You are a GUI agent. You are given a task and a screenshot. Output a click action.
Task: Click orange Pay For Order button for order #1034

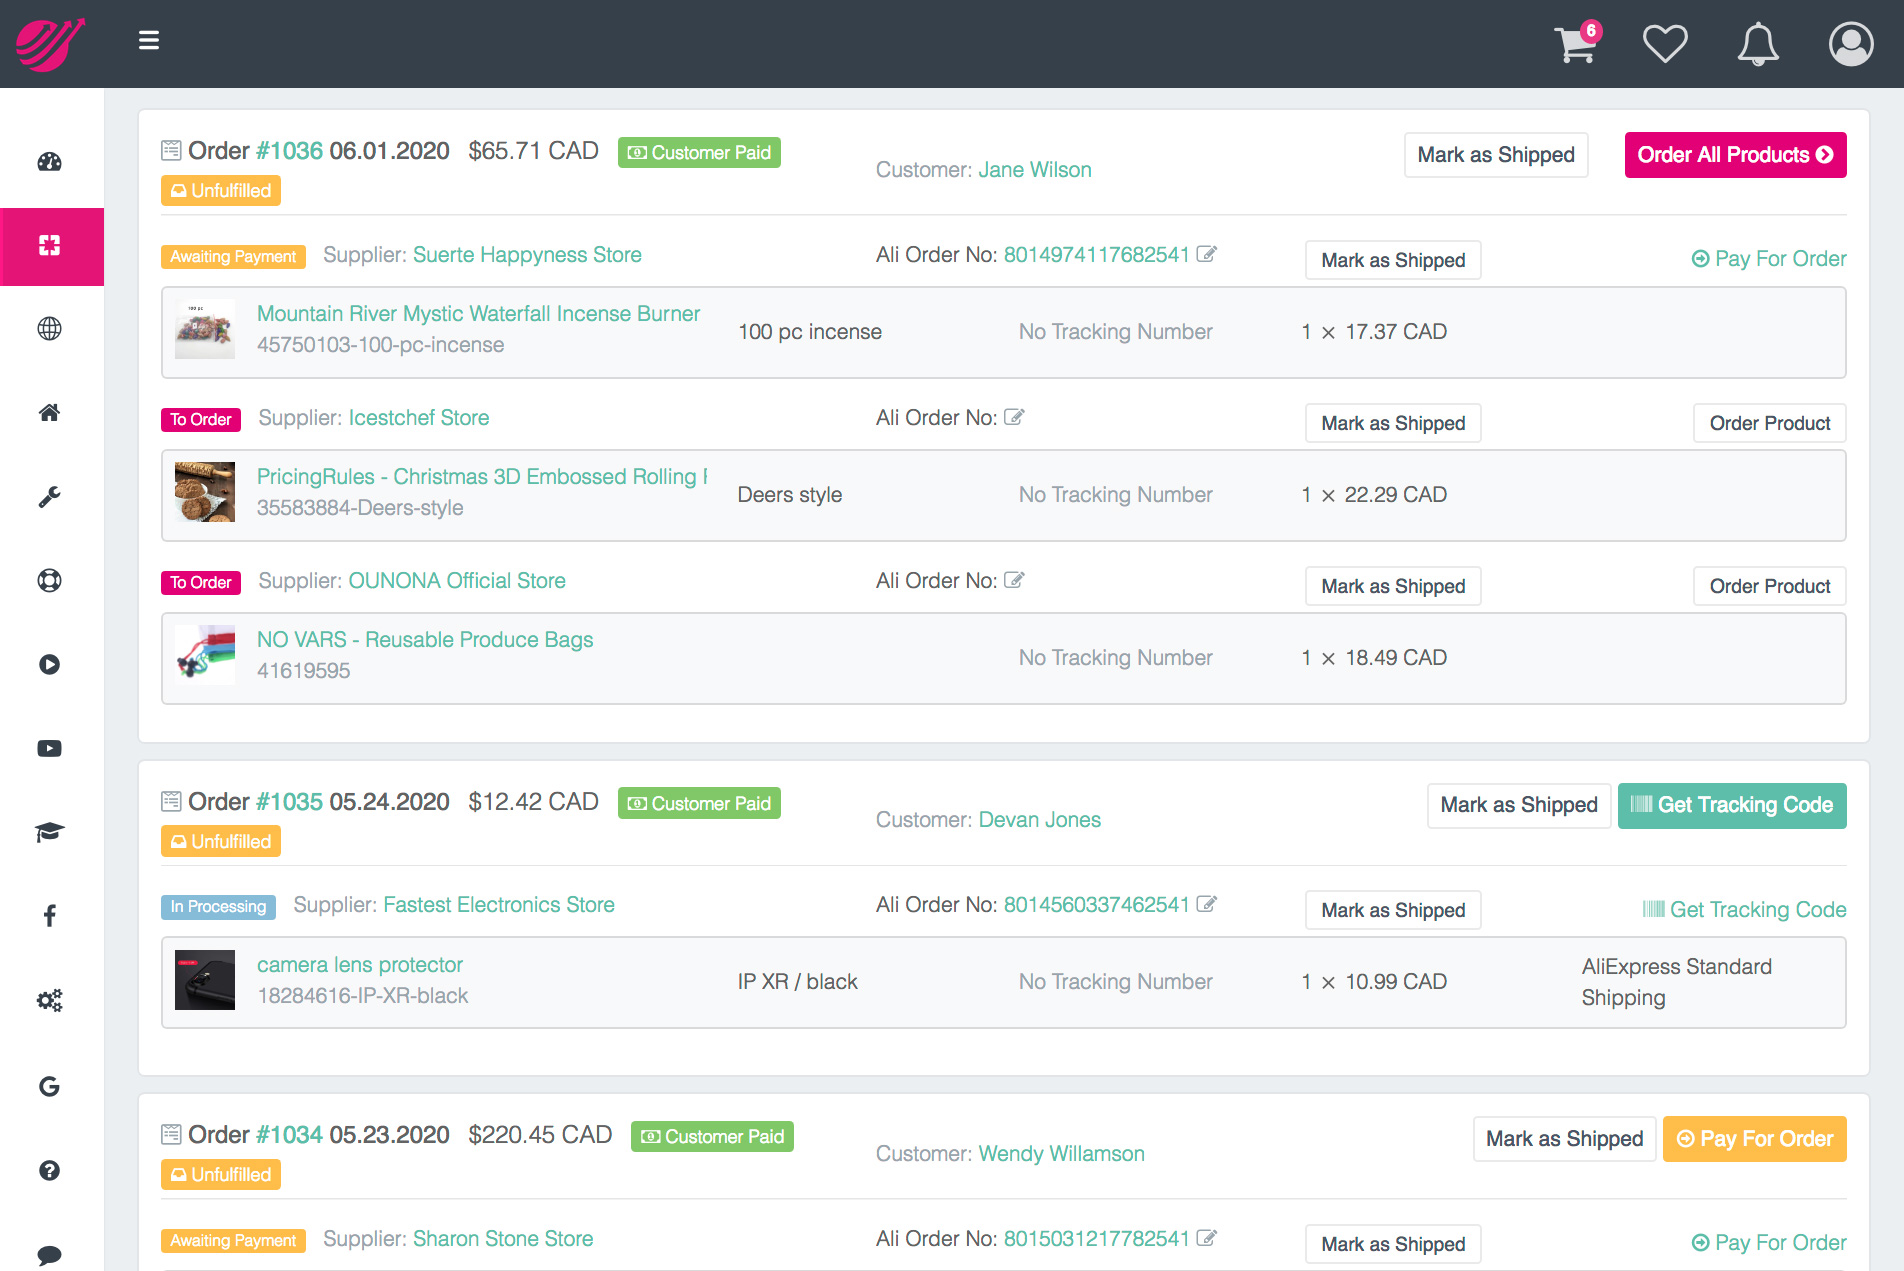(1755, 1139)
